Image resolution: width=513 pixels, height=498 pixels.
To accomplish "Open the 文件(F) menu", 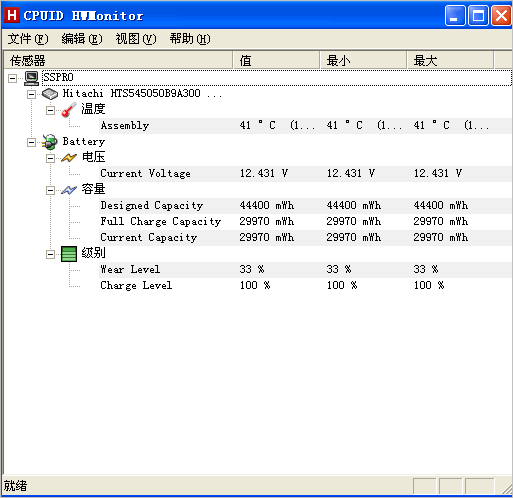I will 28,39.
